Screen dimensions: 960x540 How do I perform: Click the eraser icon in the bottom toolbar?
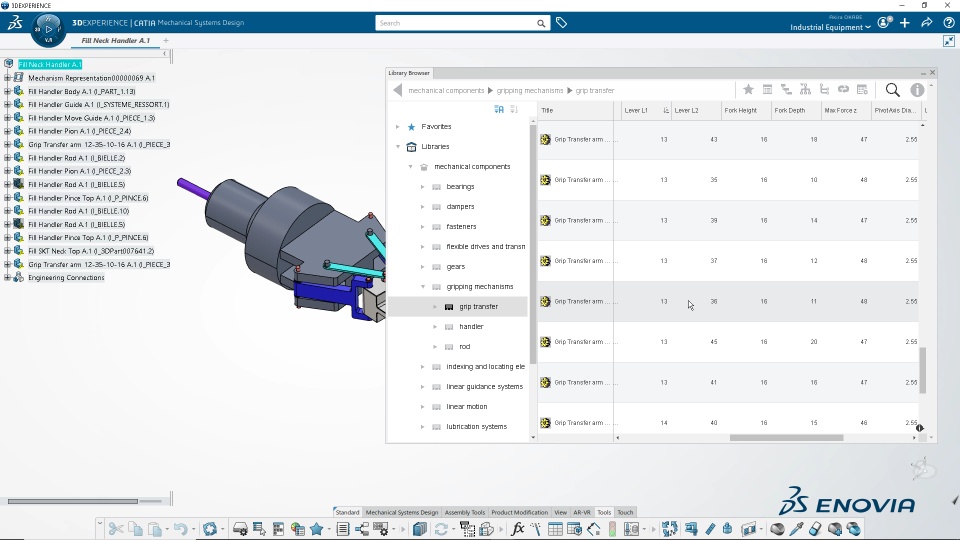pyautogui.click(x=815, y=529)
